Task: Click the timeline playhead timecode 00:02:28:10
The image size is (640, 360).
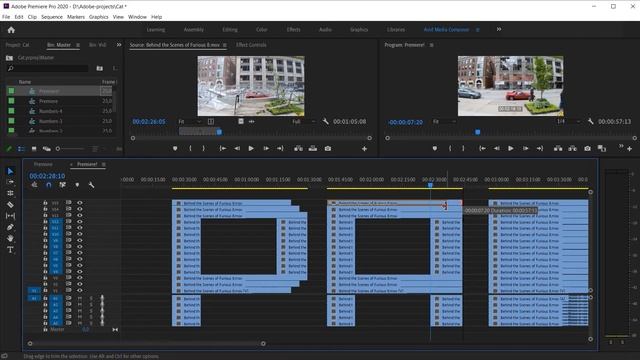Action: 47,176
